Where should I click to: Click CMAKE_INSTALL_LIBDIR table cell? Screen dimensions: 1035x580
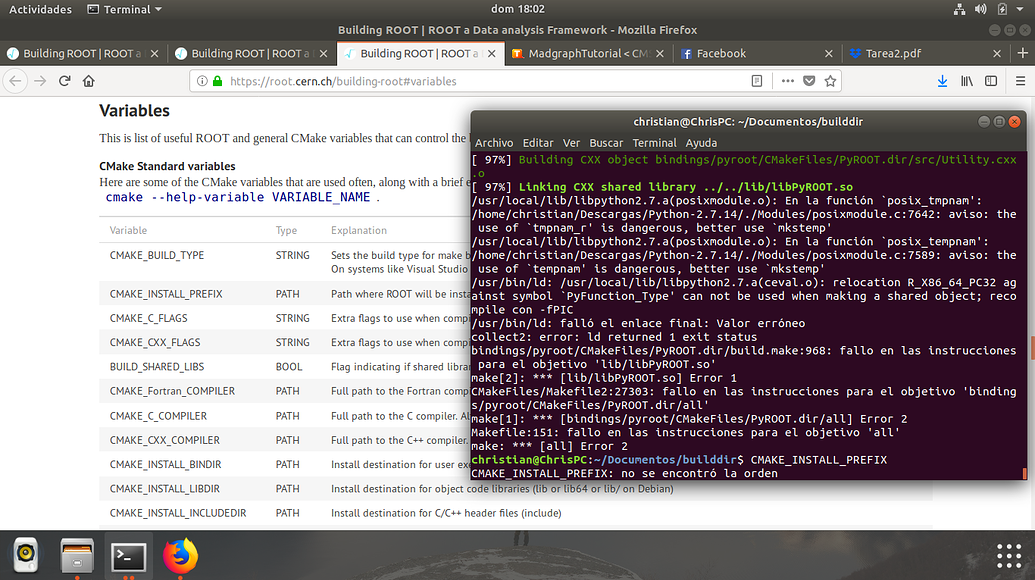(164, 489)
